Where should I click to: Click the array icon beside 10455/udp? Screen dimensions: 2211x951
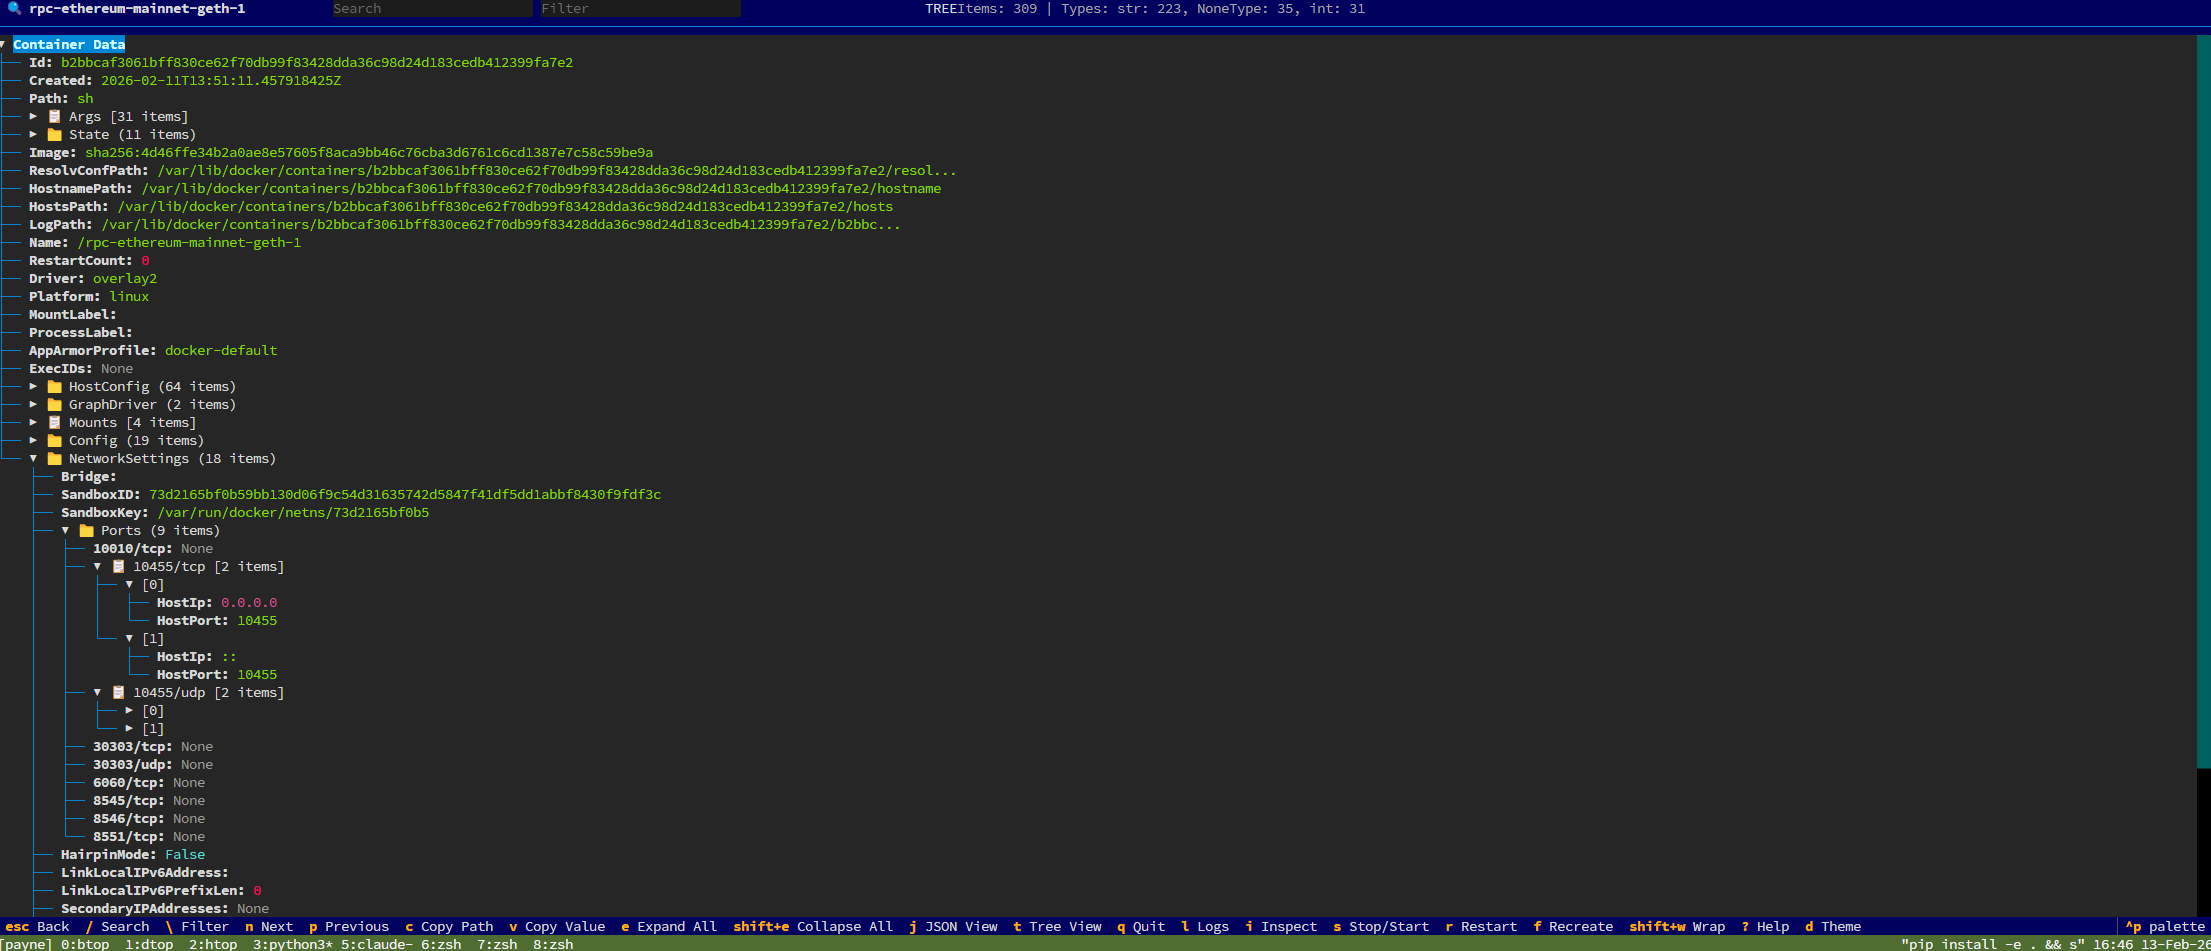[x=119, y=692]
